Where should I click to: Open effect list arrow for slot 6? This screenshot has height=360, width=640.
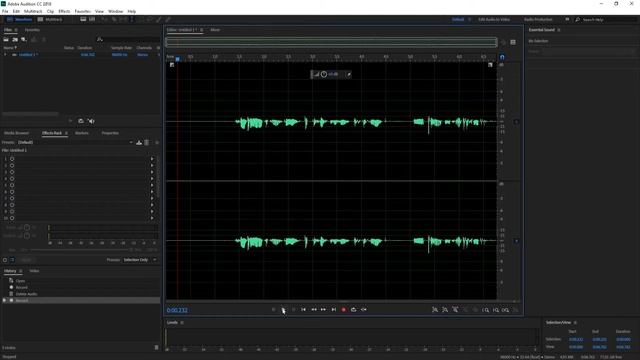pyautogui.click(x=152, y=192)
